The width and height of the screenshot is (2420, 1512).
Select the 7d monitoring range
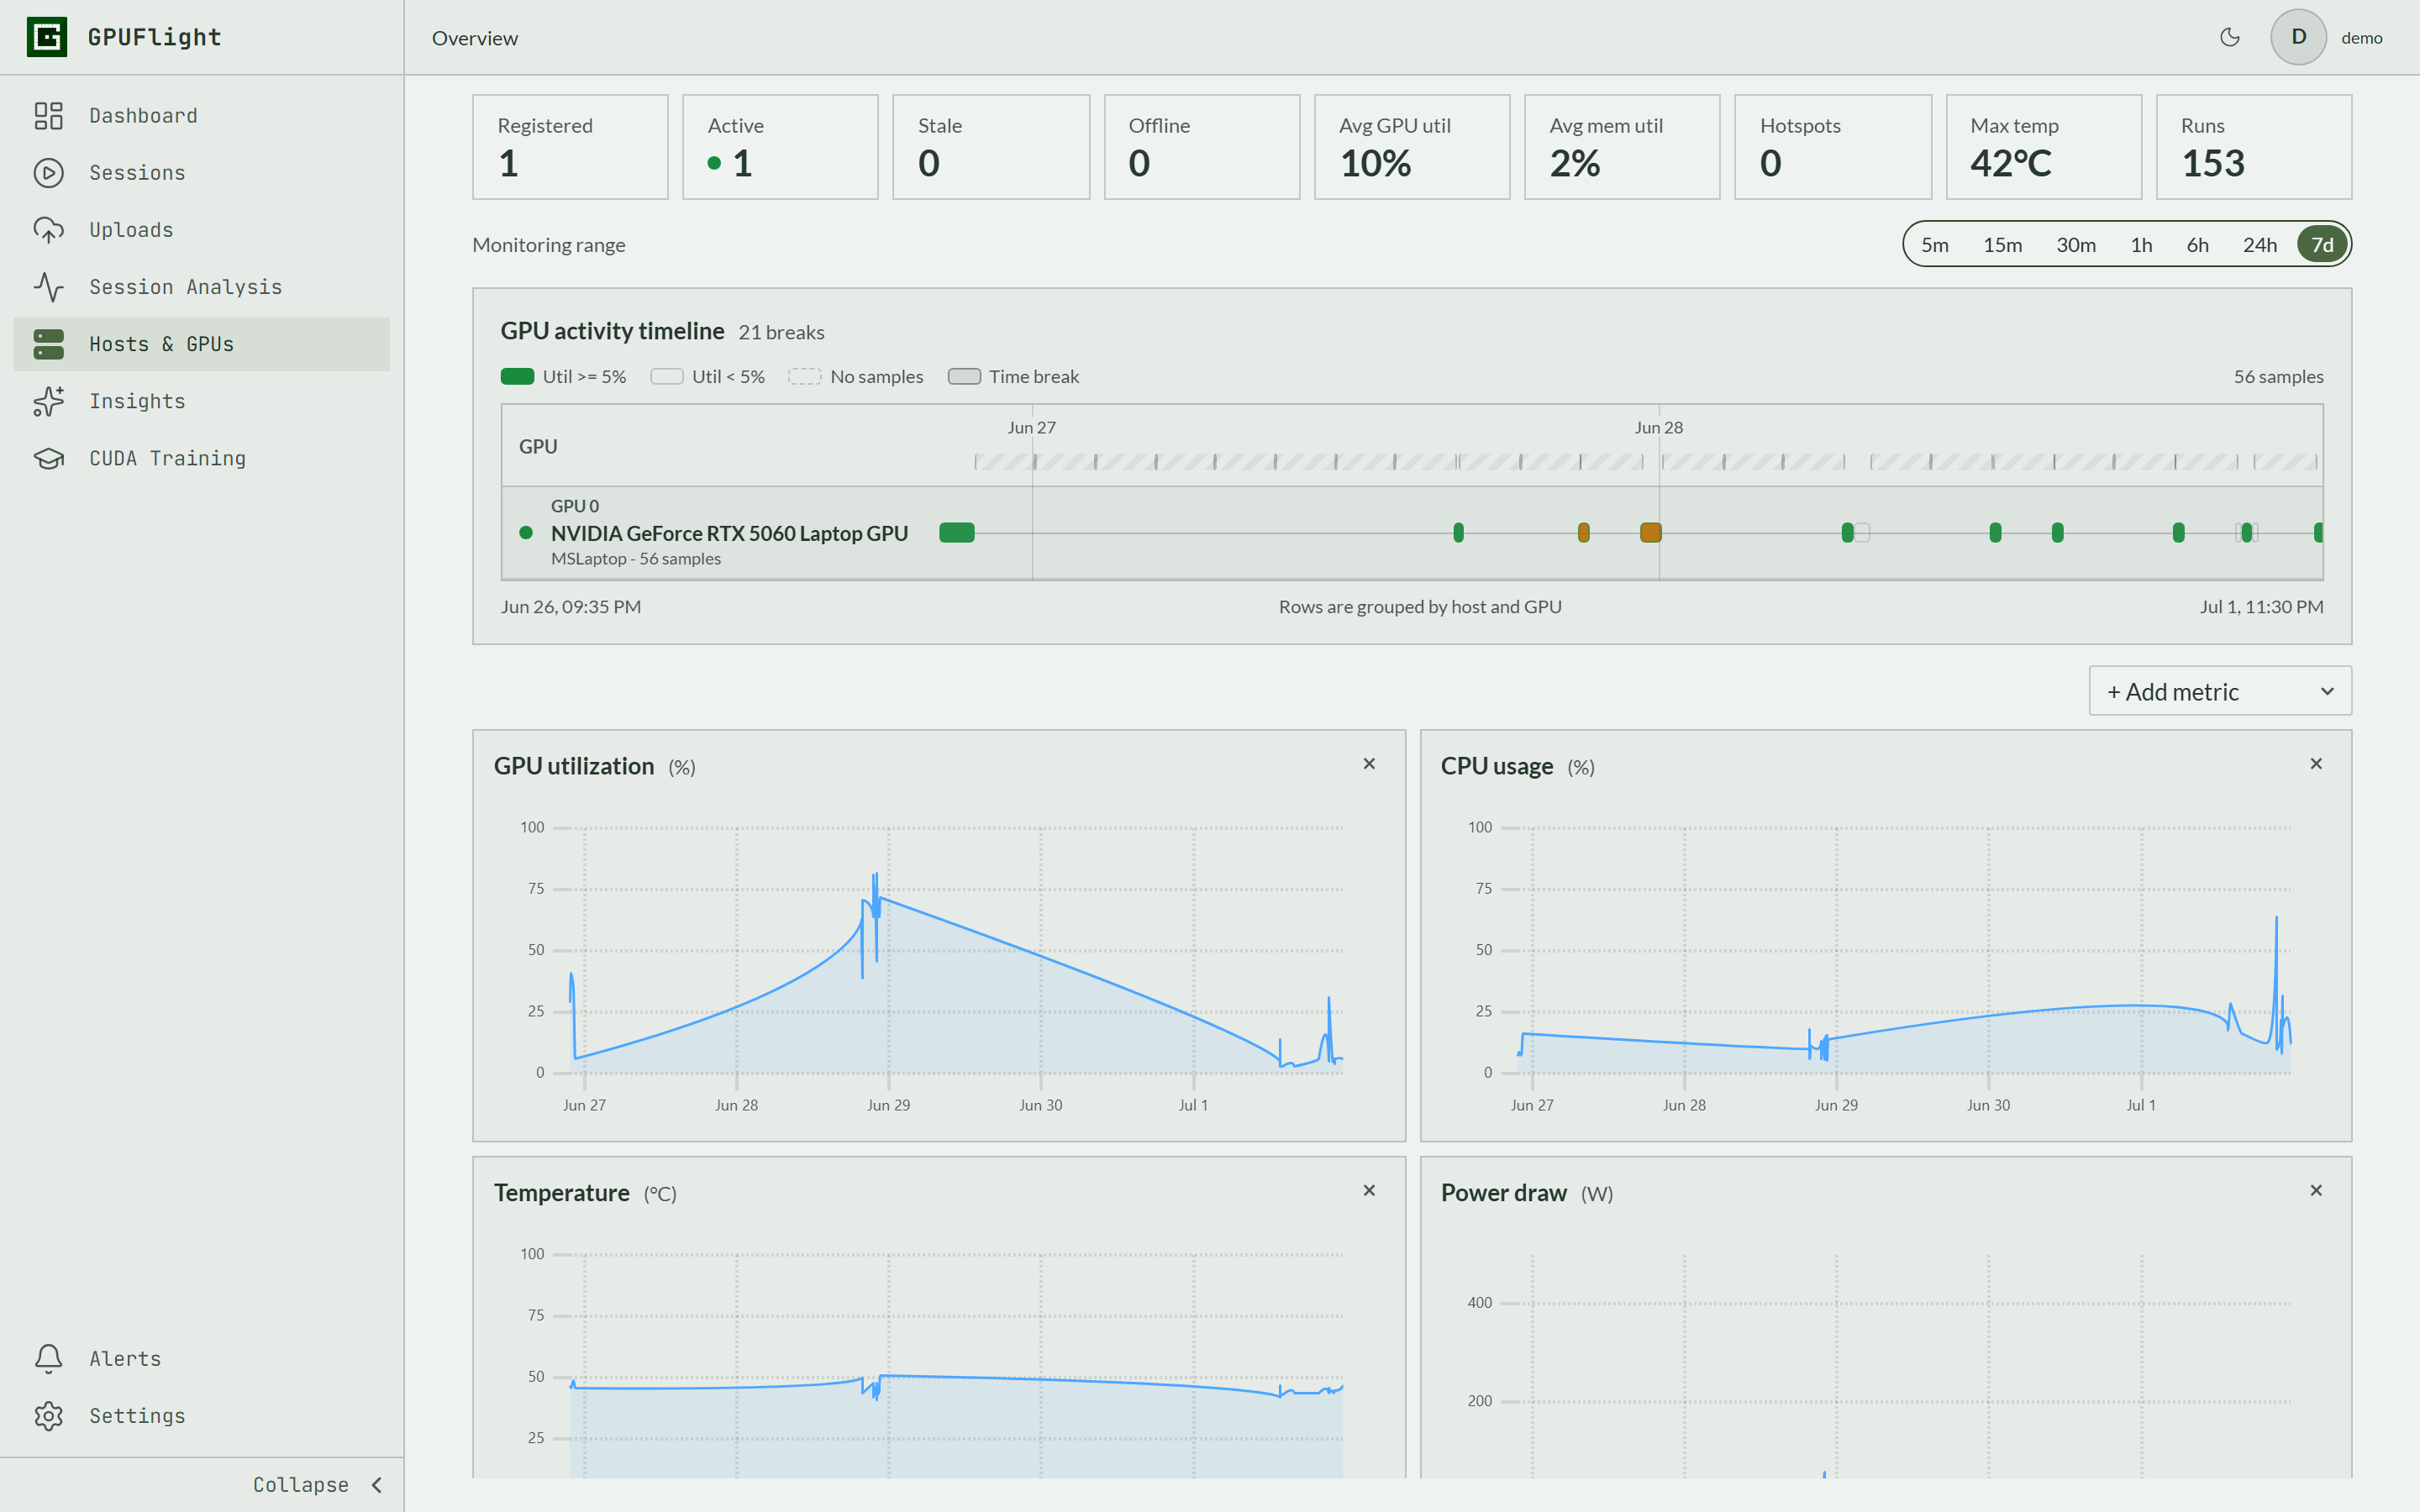point(2322,245)
